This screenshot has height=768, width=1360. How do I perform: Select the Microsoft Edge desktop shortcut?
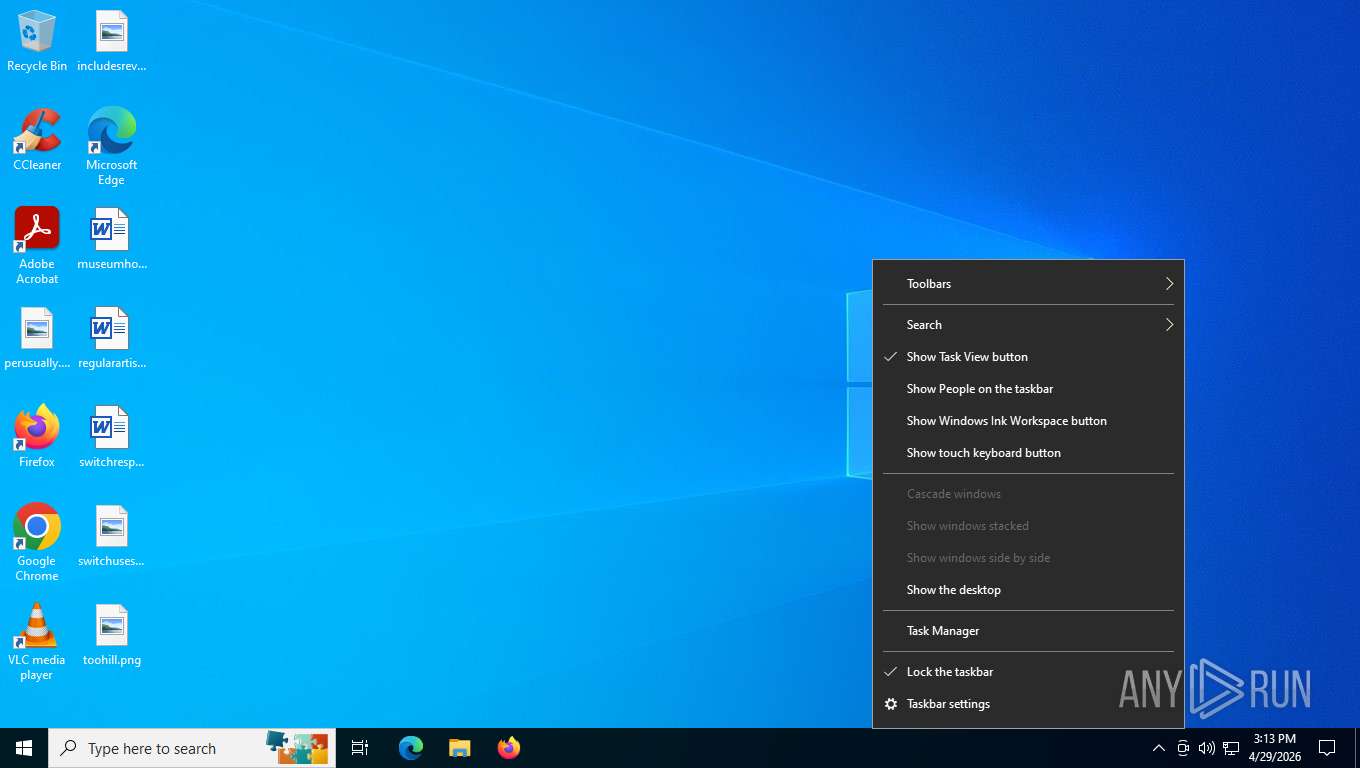112,146
